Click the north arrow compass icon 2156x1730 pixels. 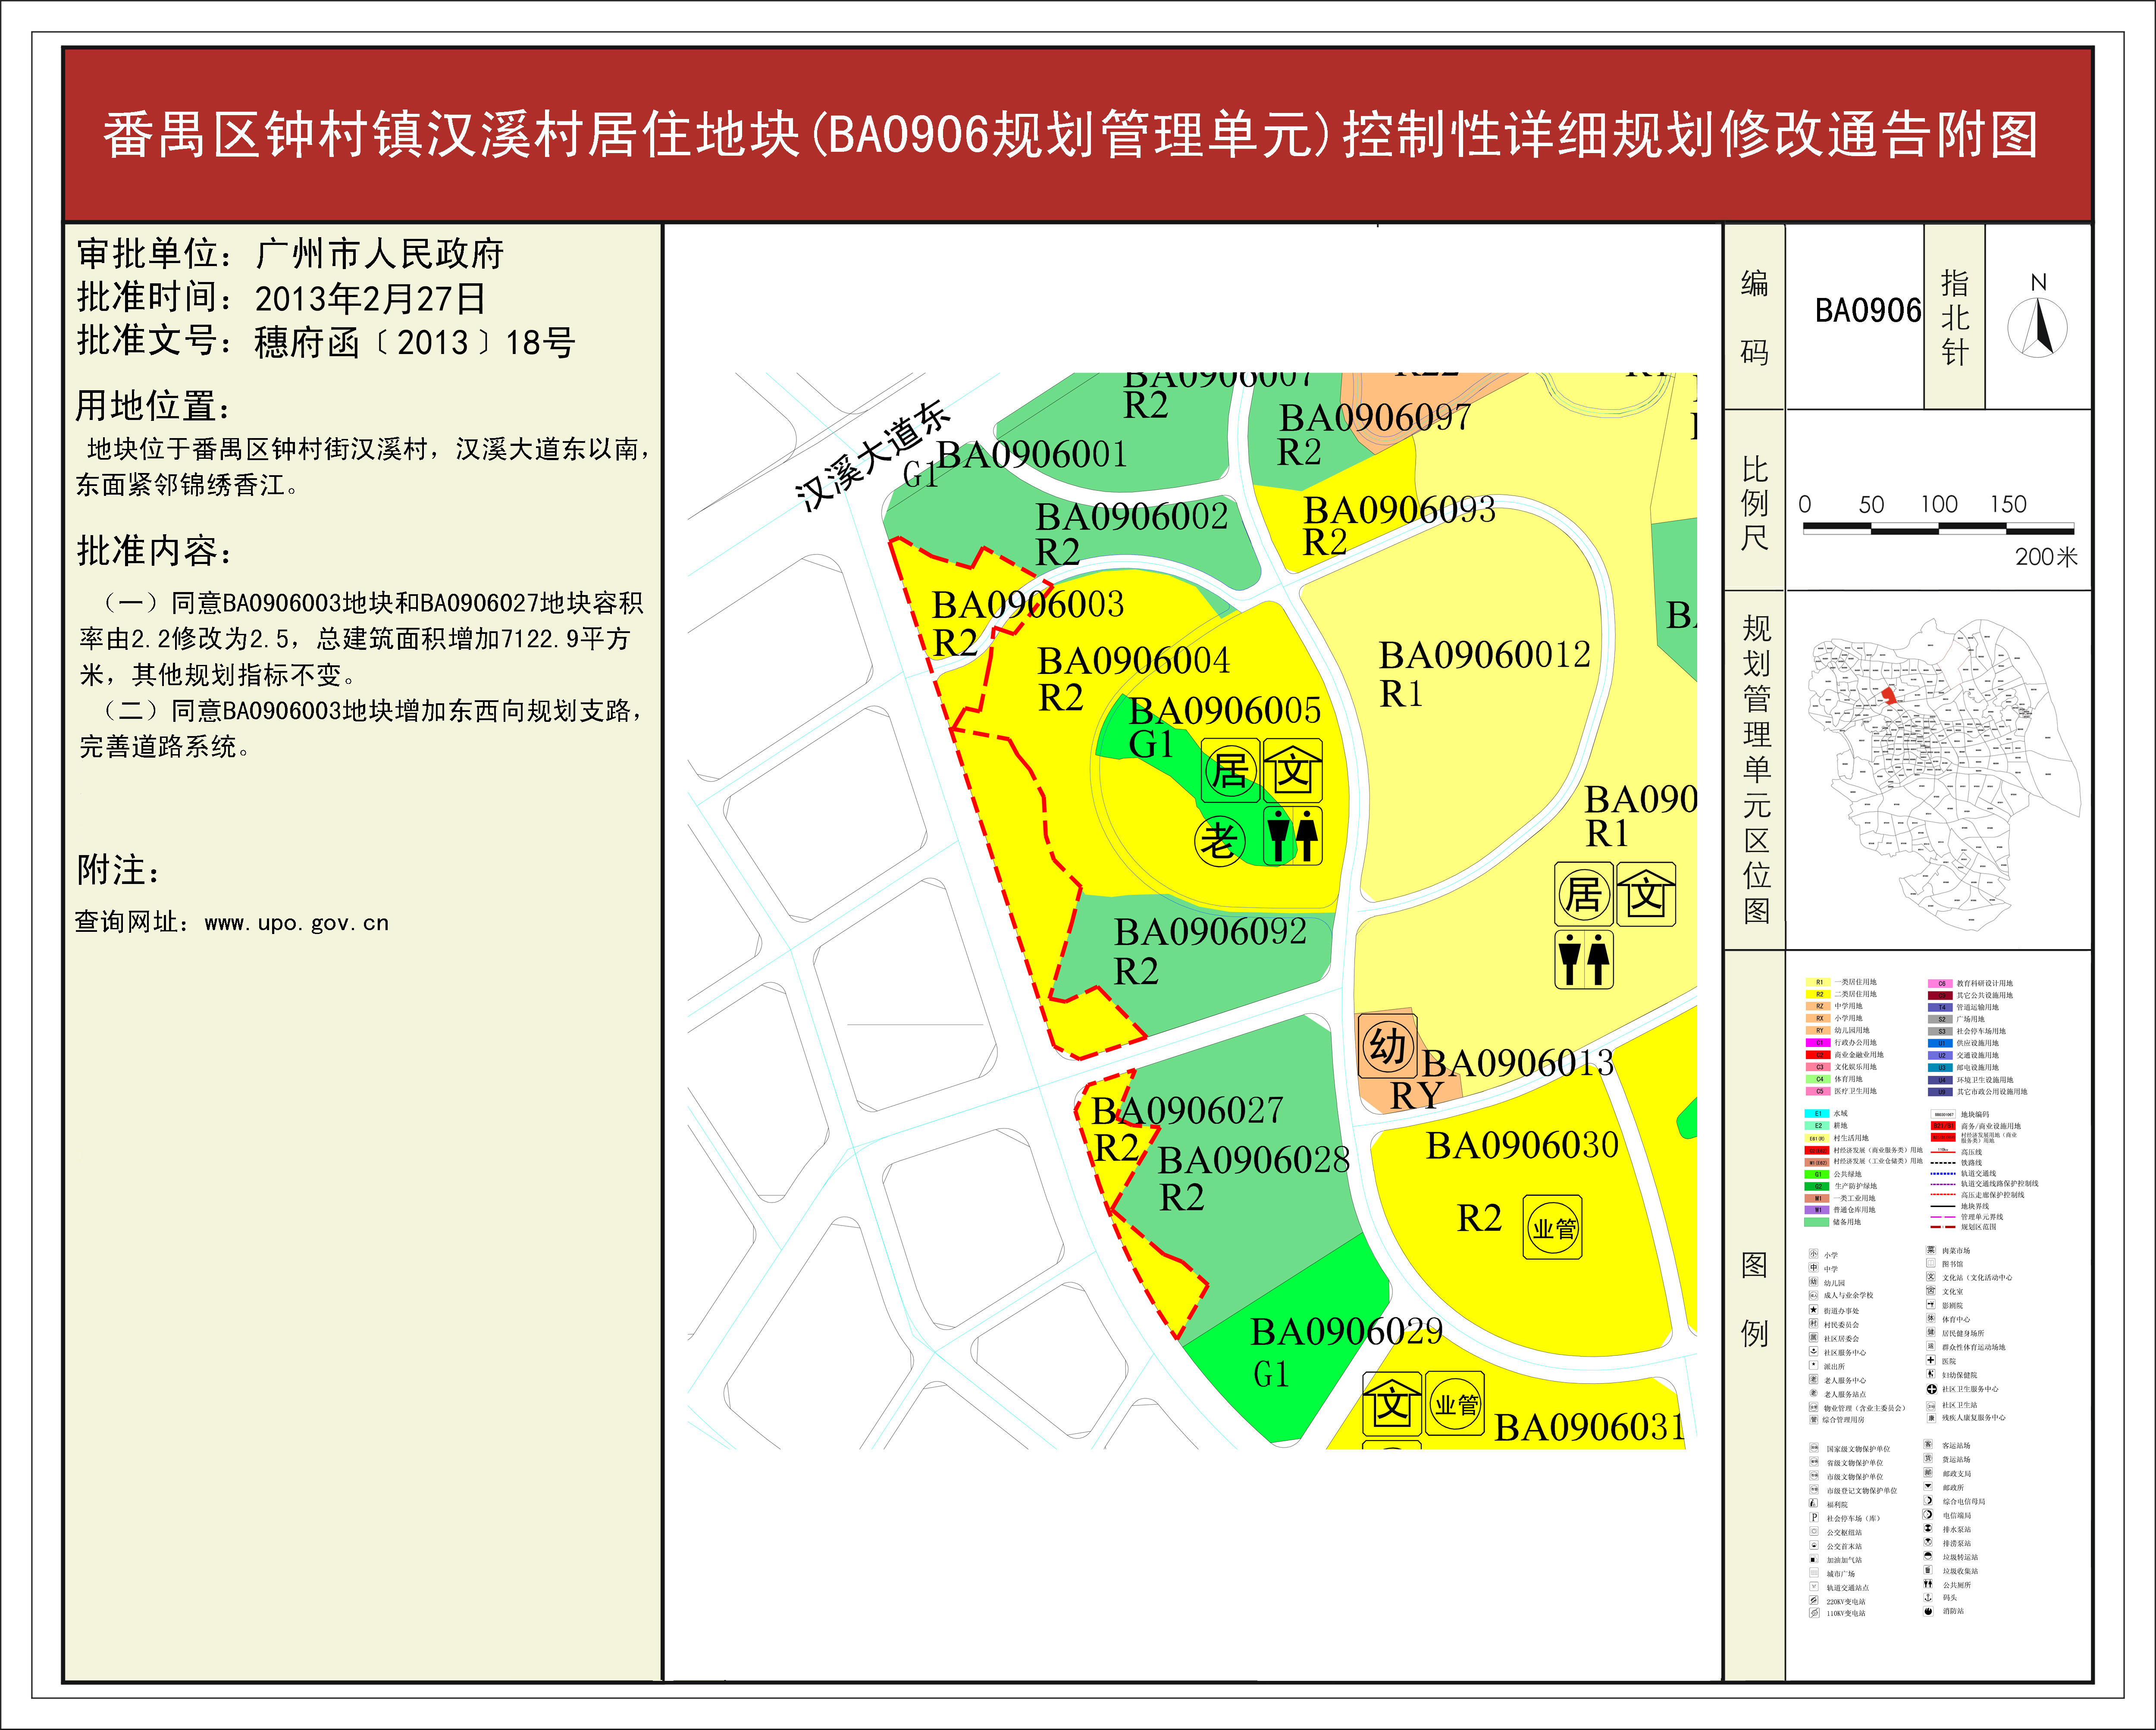[2038, 326]
